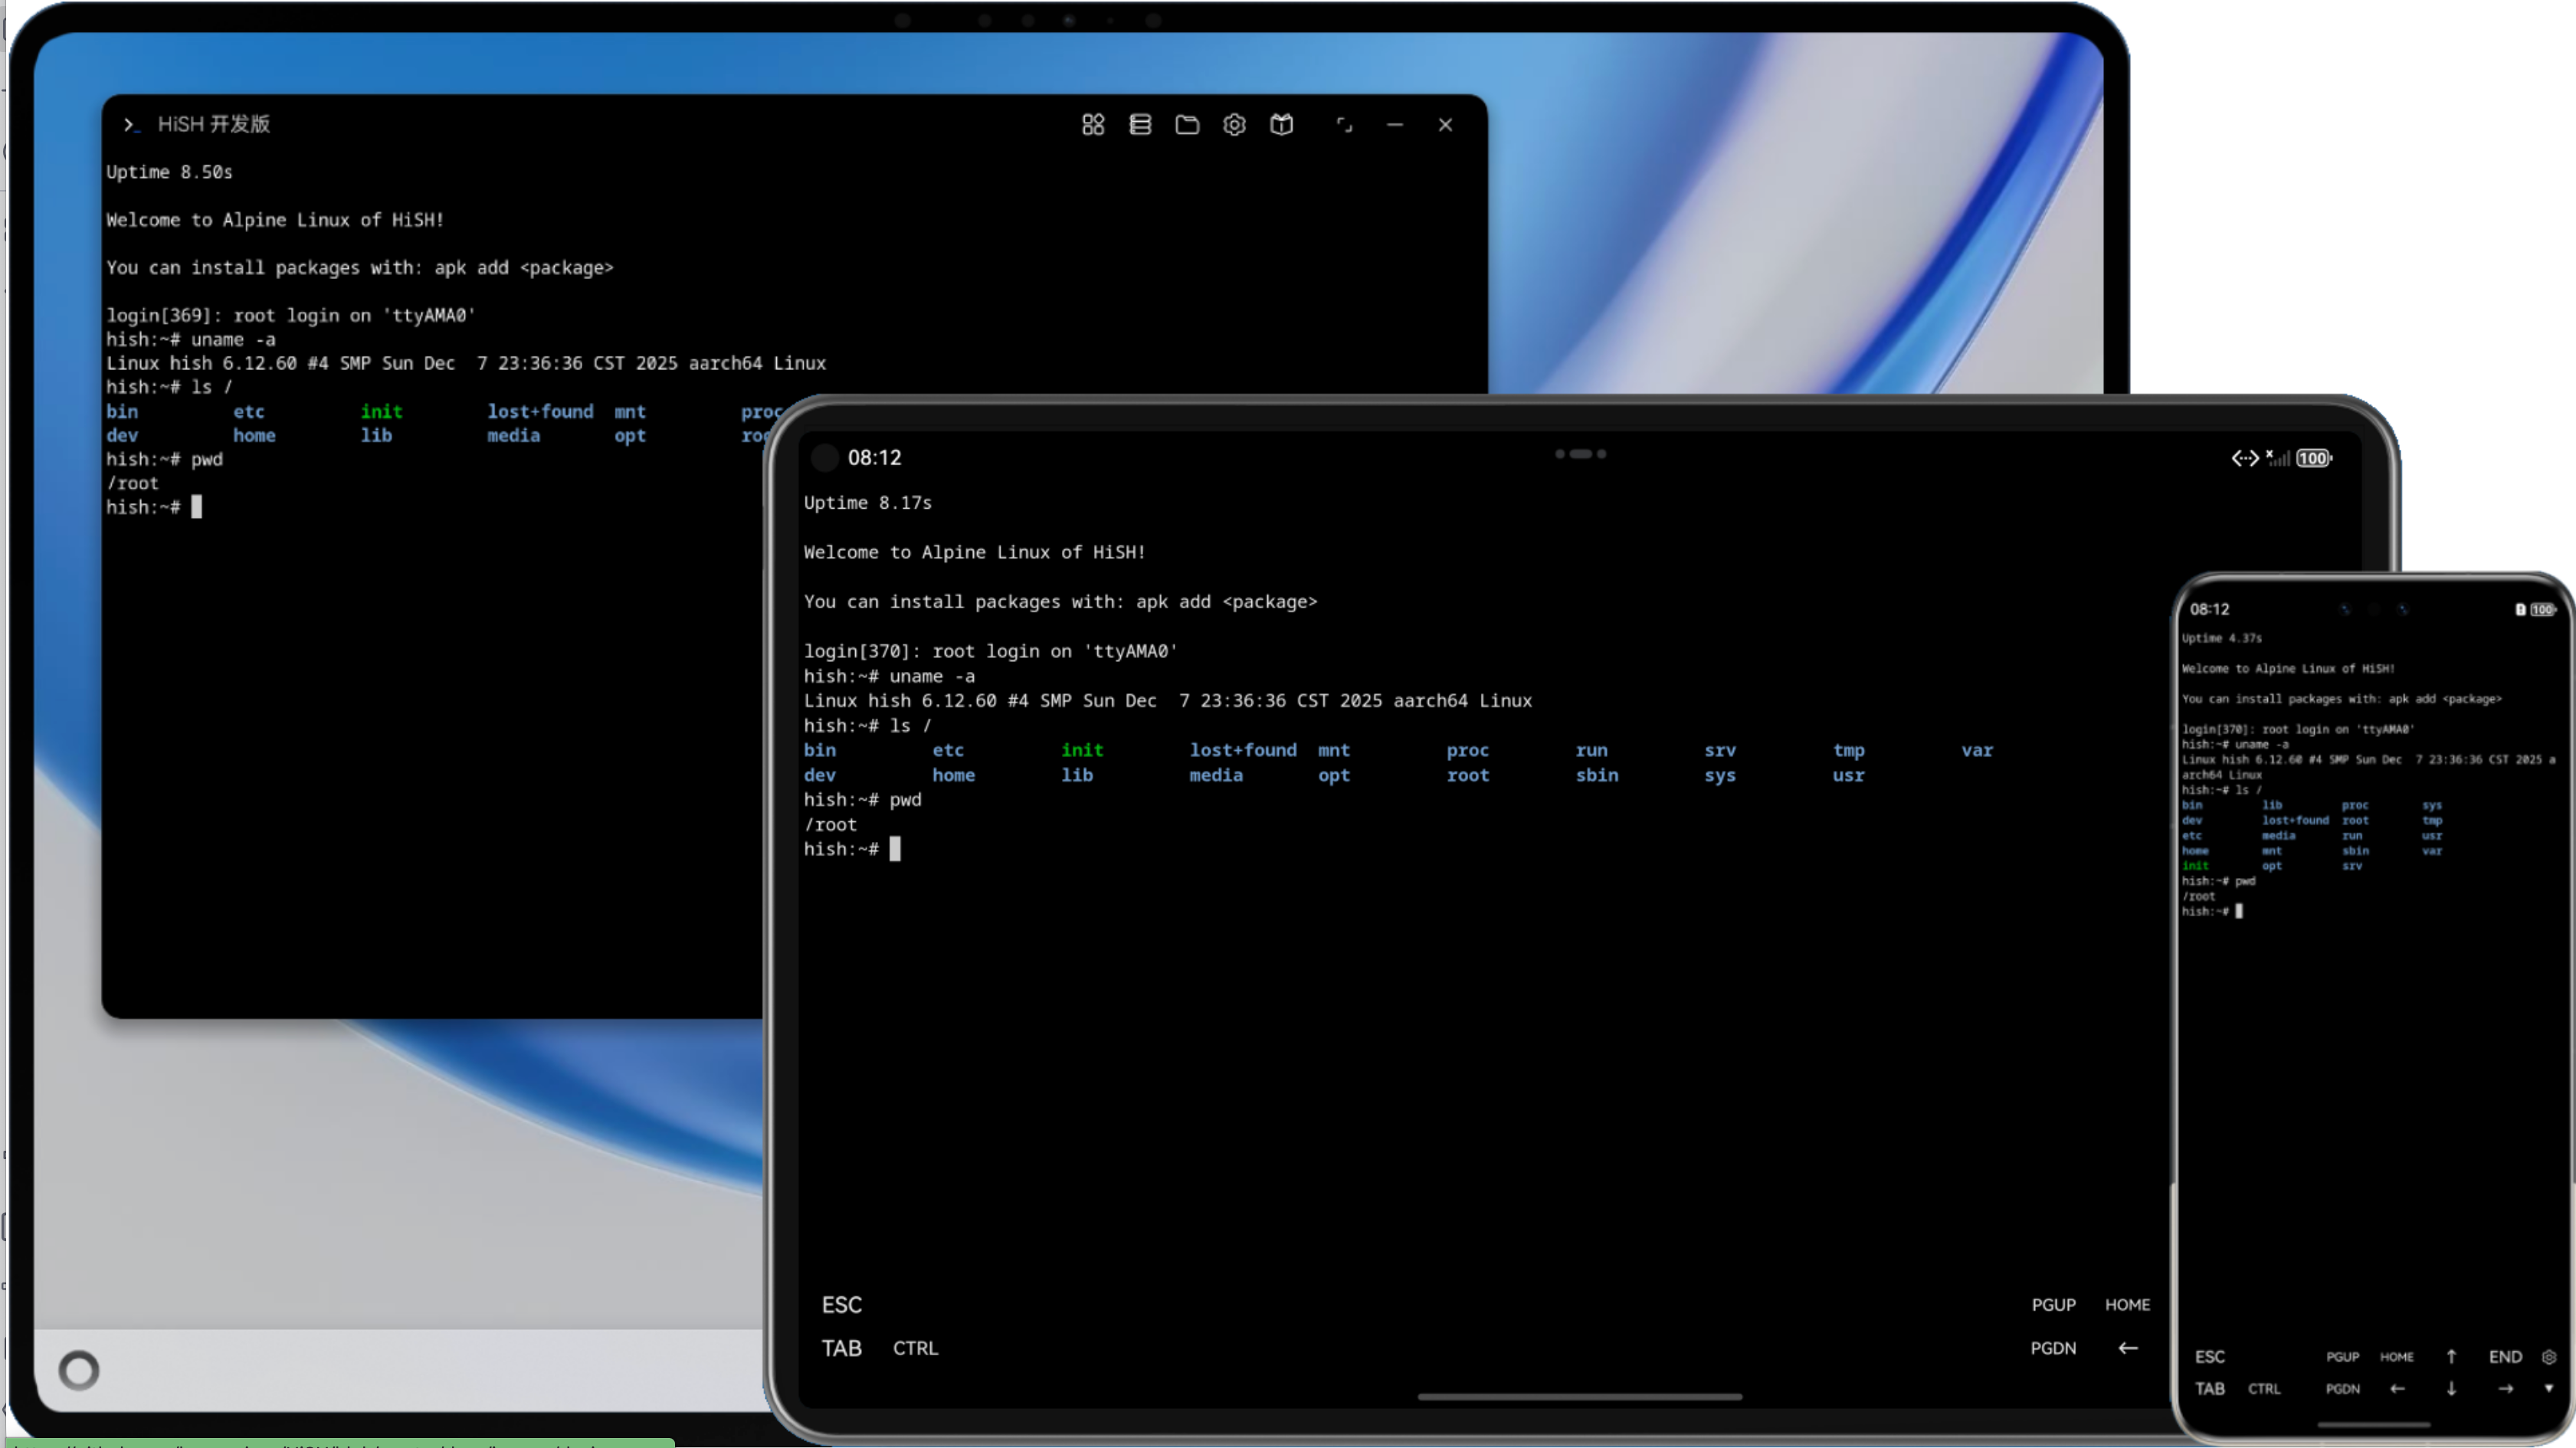Tap the right arrow key on phone keyboard bar
This screenshot has width=2576, height=1448.
(2505, 1388)
